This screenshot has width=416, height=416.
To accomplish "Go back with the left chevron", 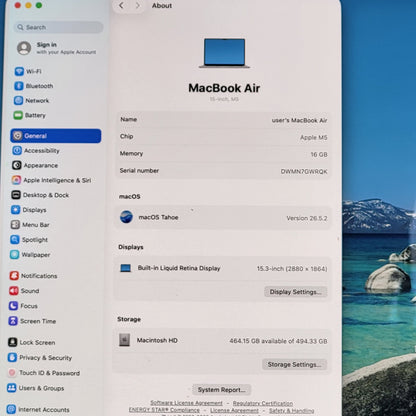I will pyautogui.click(x=121, y=5).
